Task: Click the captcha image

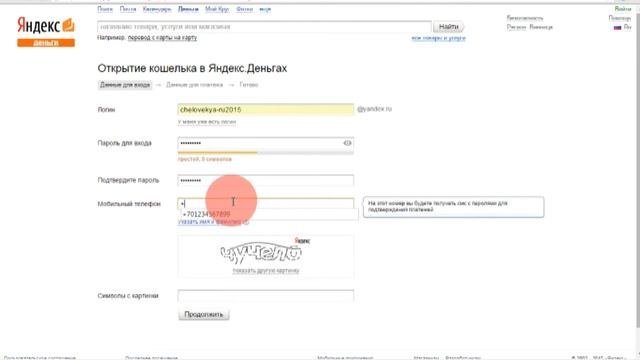Action: click(x=261, y=253)
